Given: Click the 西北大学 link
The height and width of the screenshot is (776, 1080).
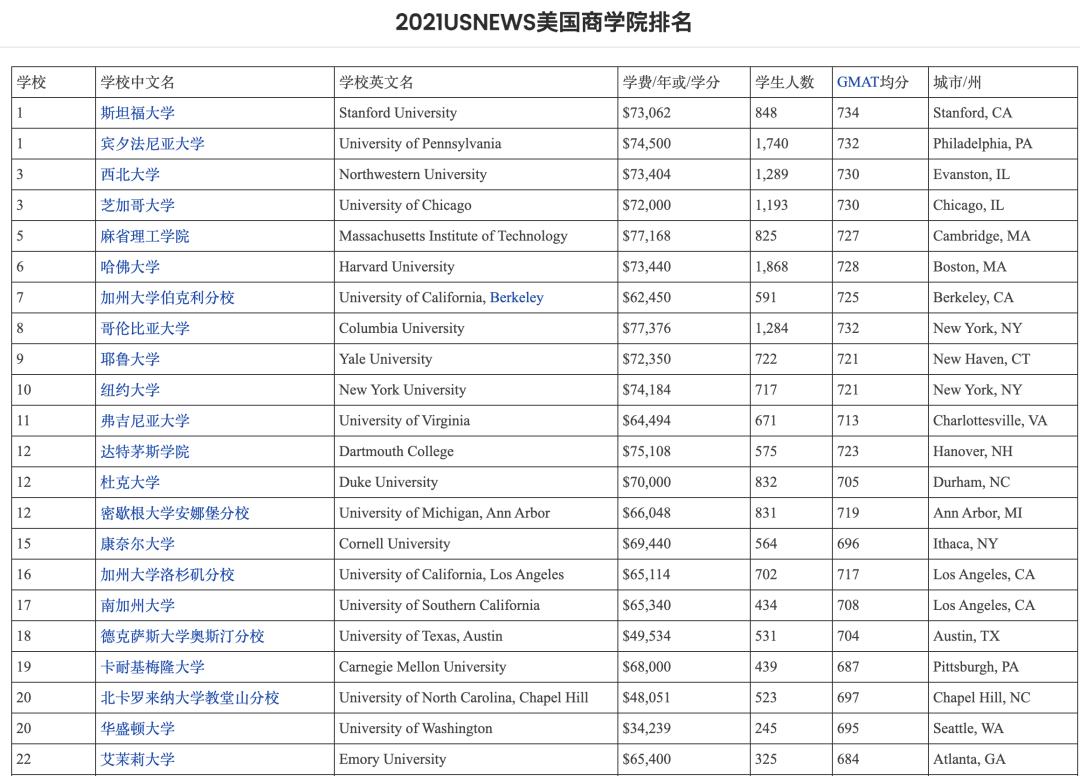Looking at the screenshot, I should [x=129, y=174].
